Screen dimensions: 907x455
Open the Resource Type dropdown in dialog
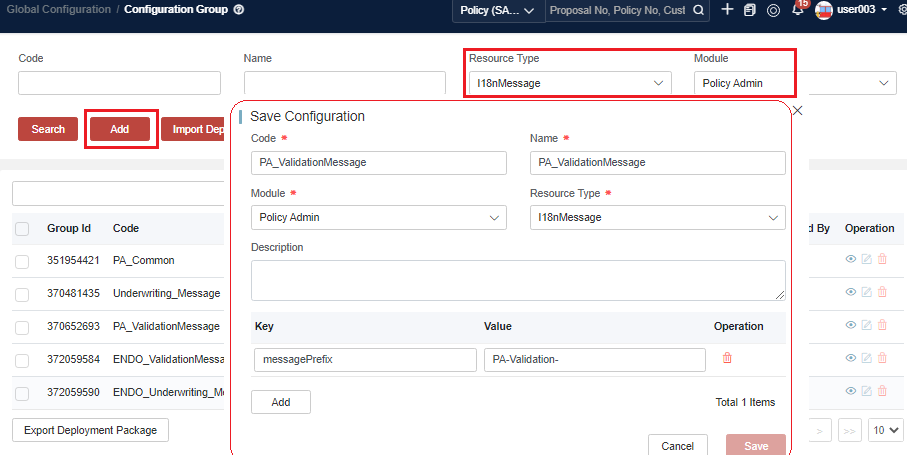657,217
